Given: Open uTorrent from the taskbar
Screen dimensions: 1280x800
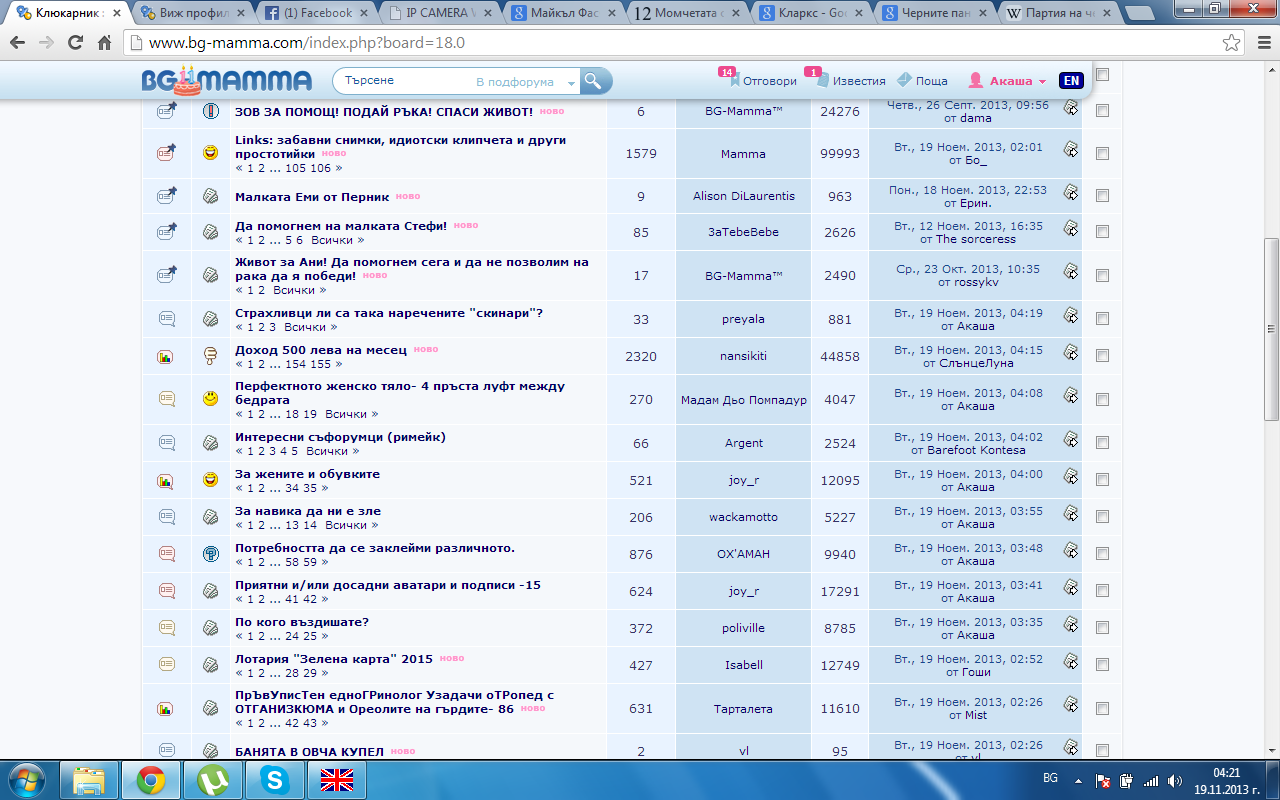Looking at the screenshot, I should 212,779.
